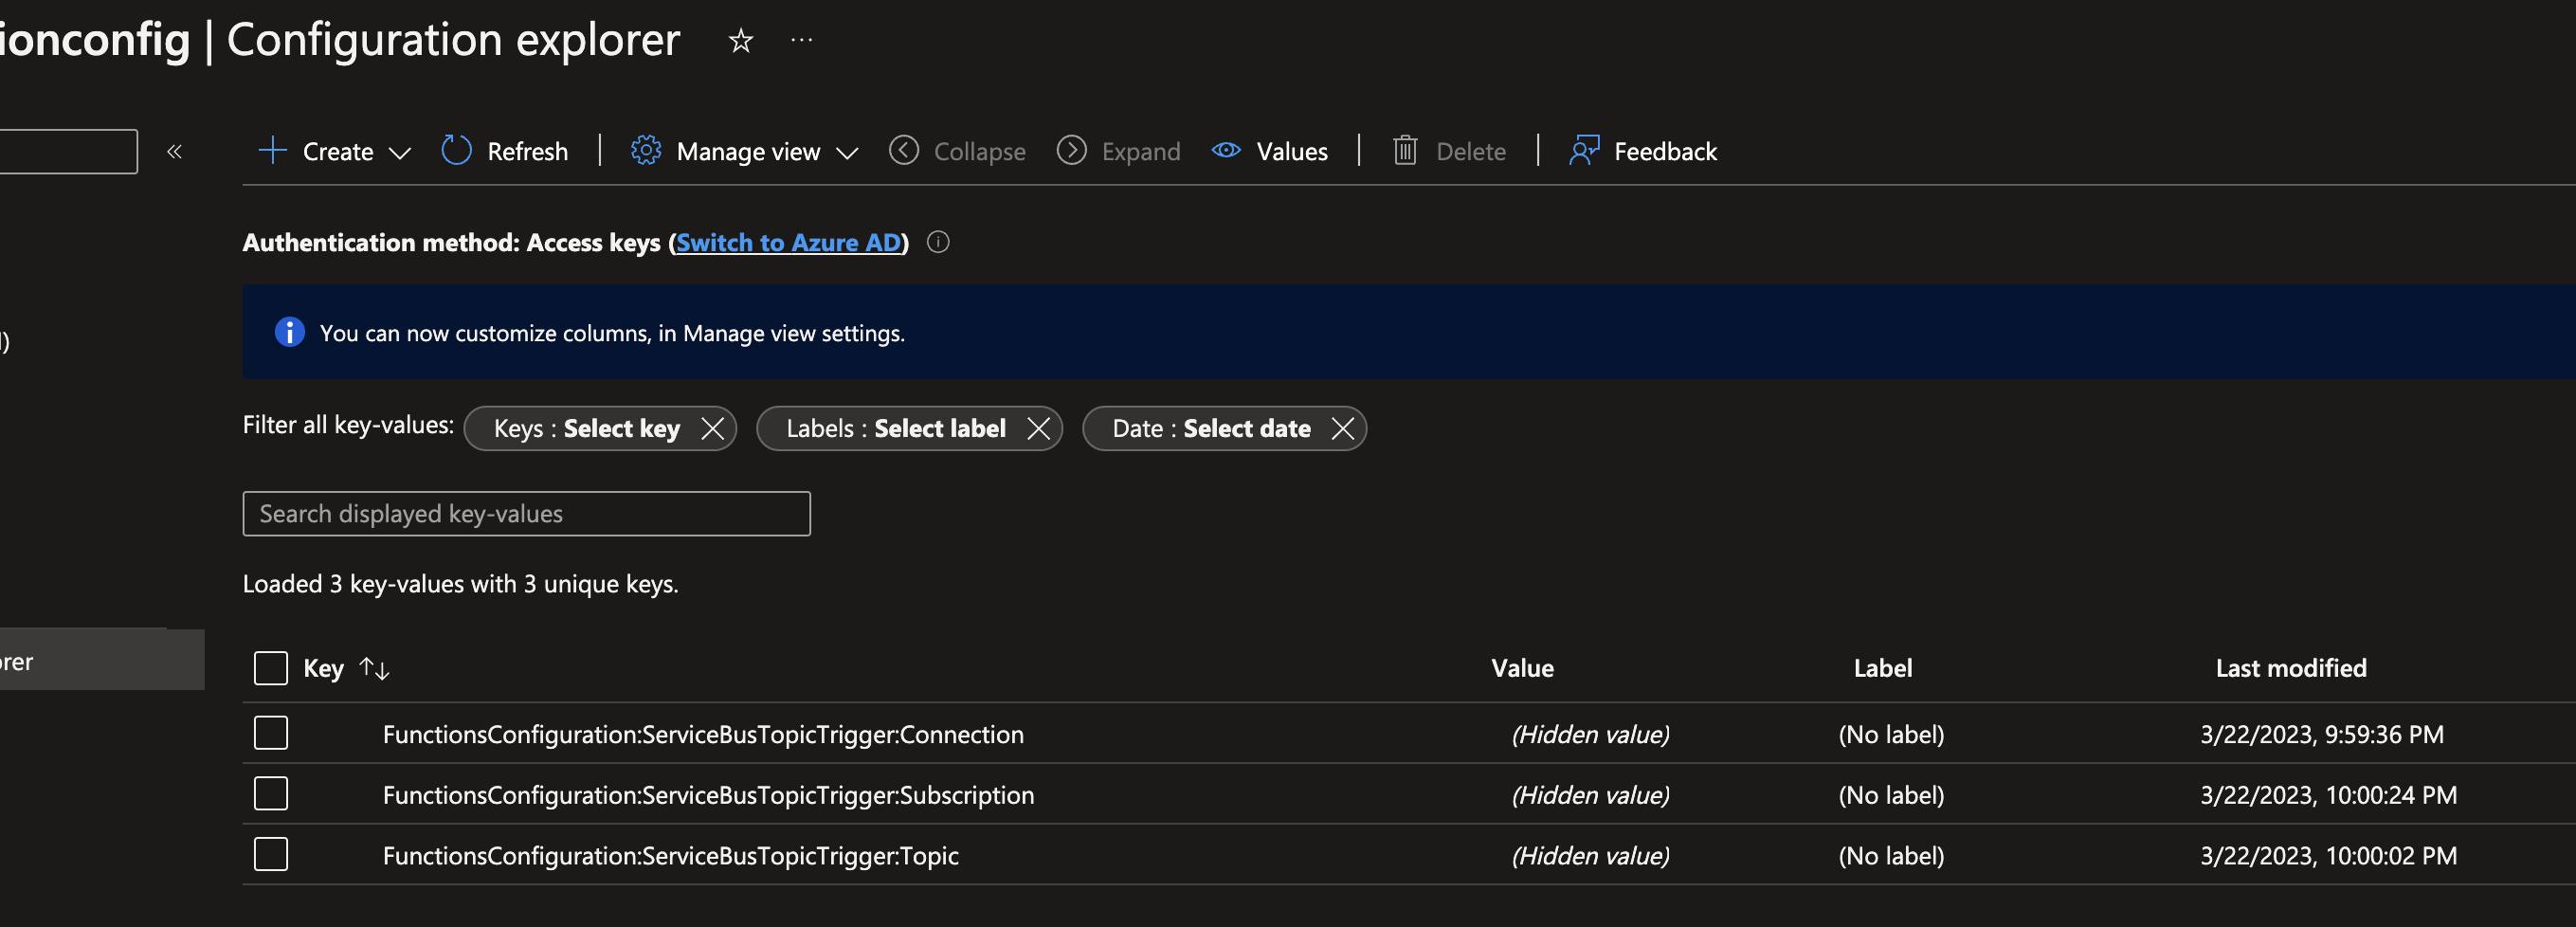Remove the Date filter pill

(1343, 429)
